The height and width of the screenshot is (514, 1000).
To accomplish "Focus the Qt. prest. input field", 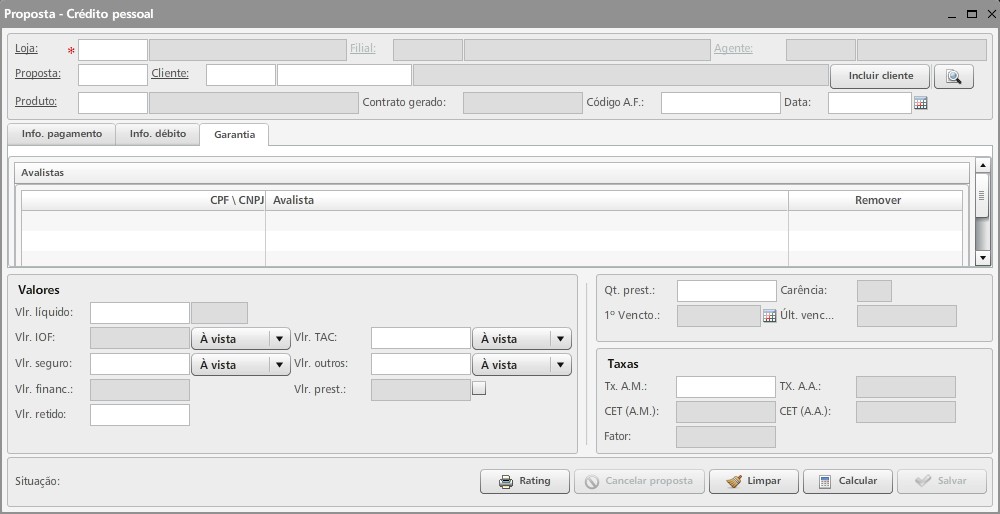I will pos(726,291).
